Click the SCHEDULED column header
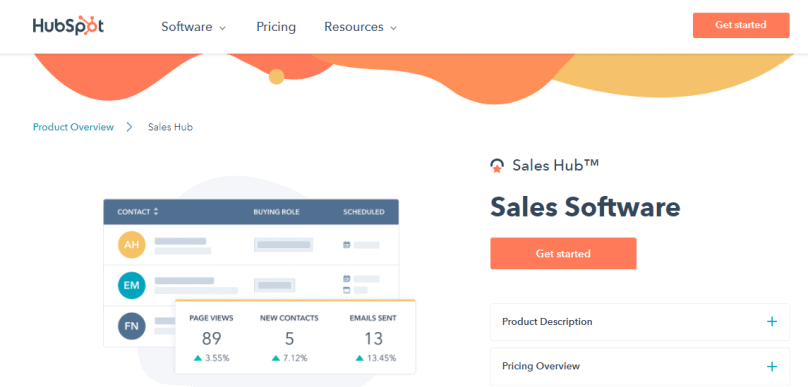 coord(364,212)
